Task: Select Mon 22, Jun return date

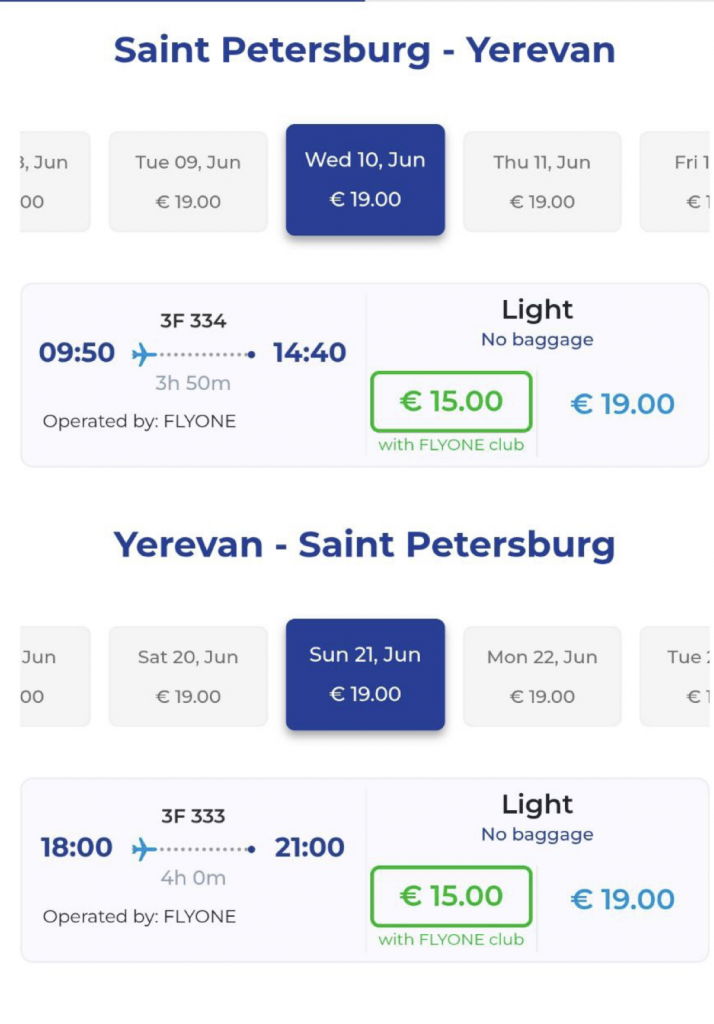Action: point(542,676)
